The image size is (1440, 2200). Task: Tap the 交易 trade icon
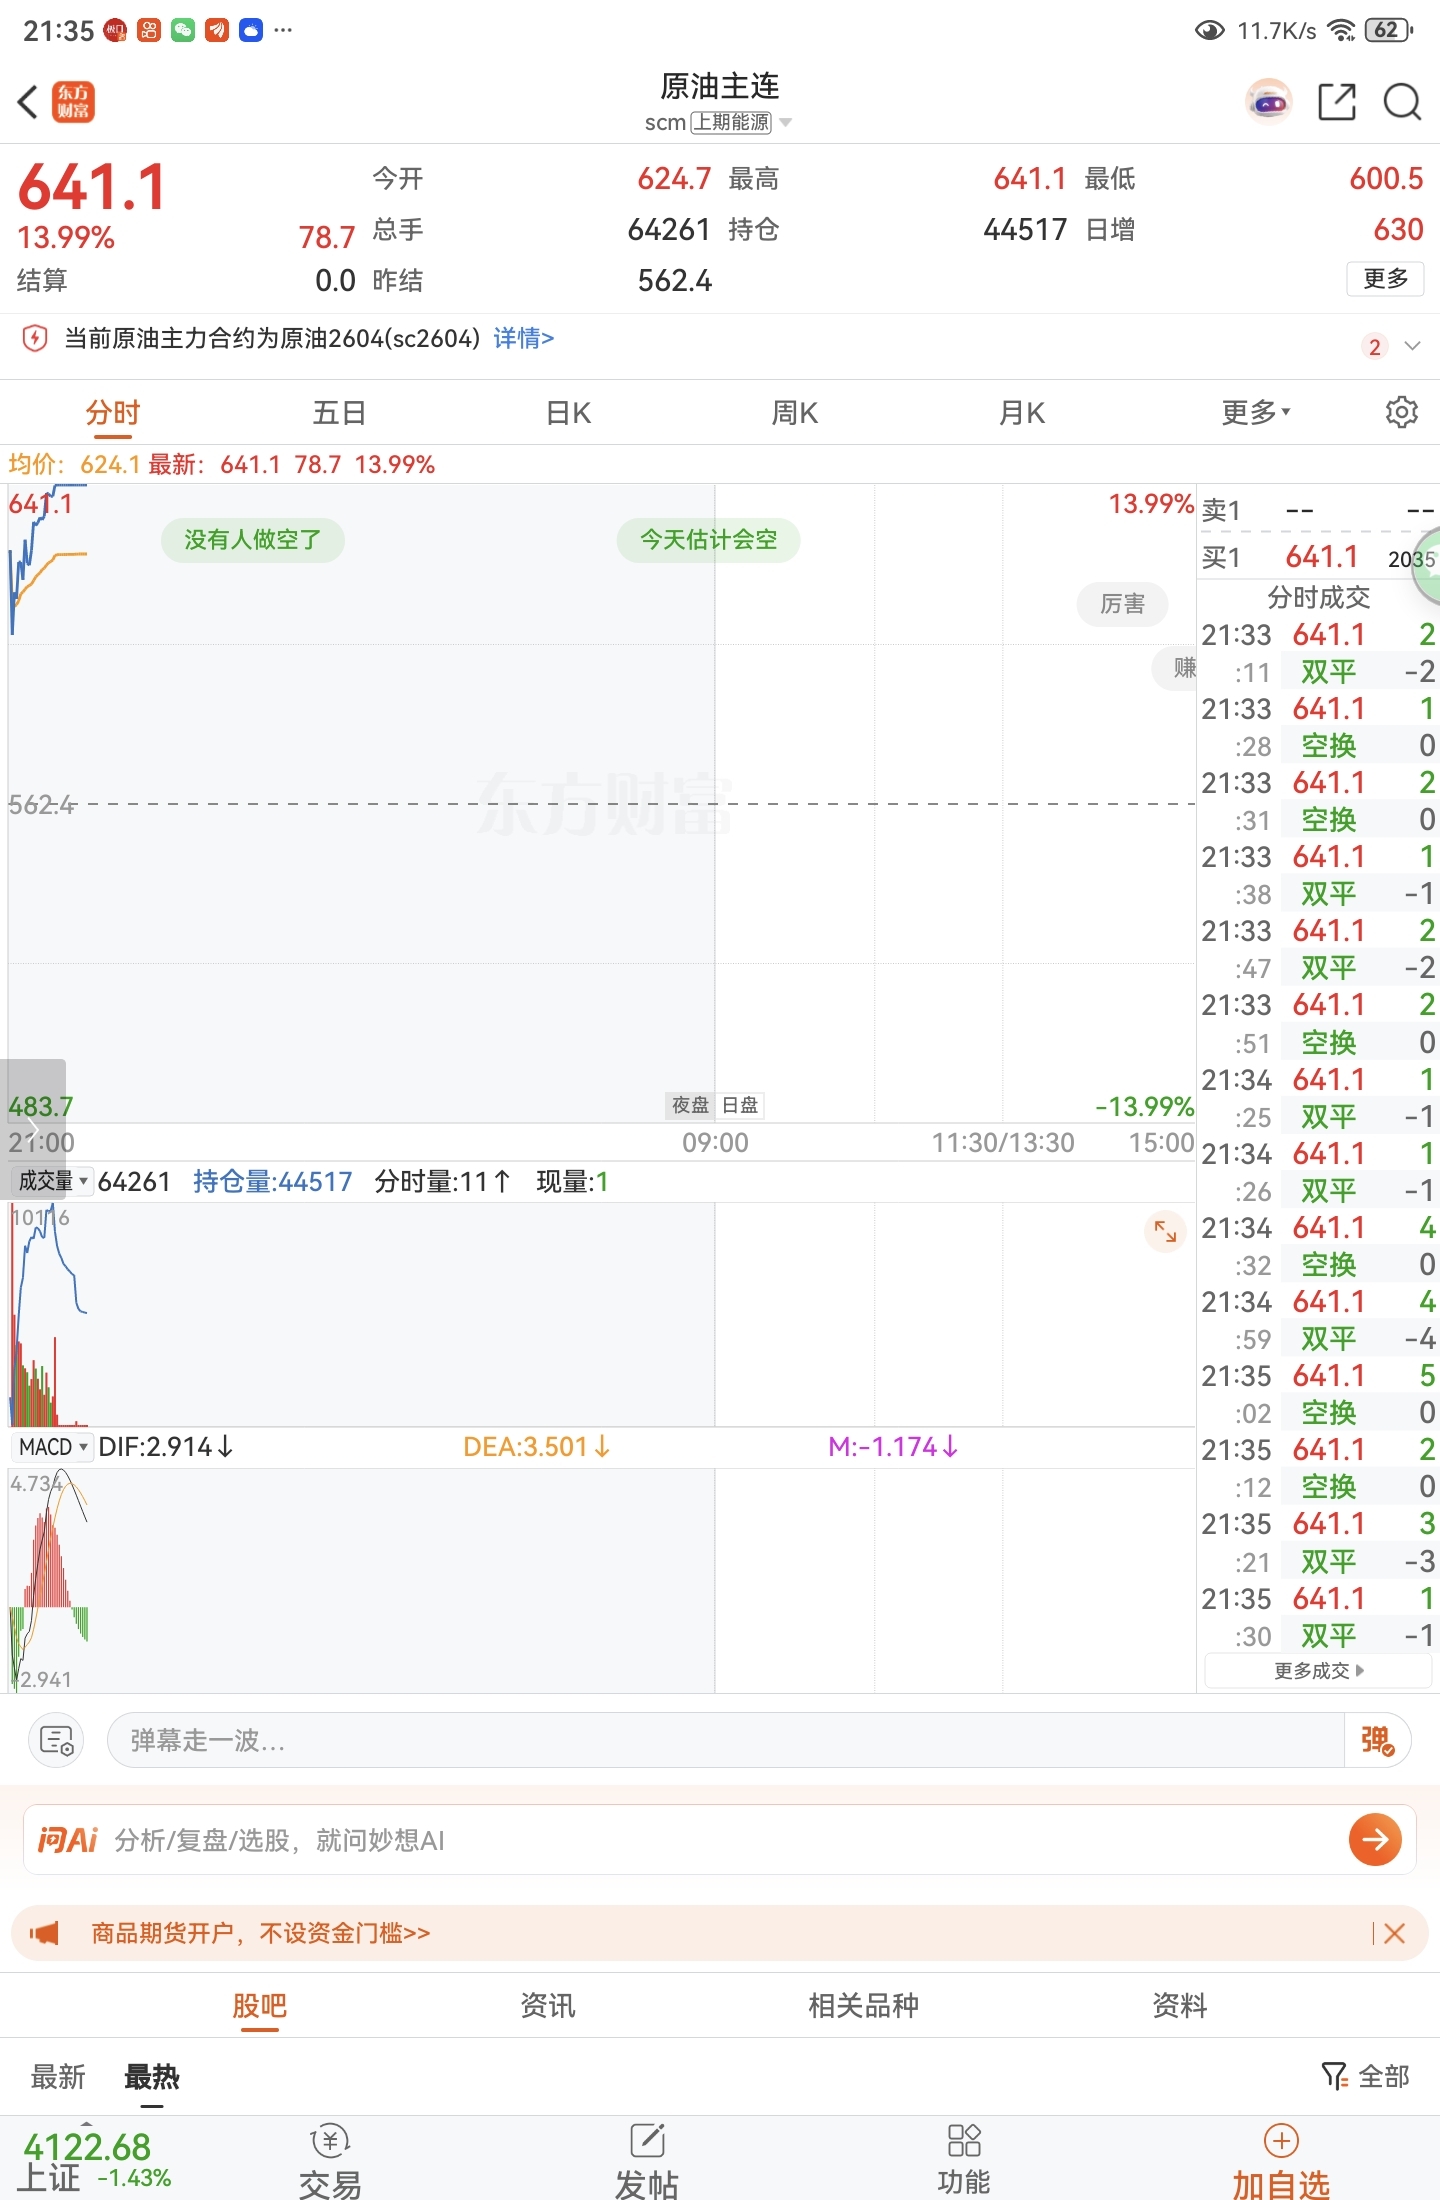pos(330,2160)
